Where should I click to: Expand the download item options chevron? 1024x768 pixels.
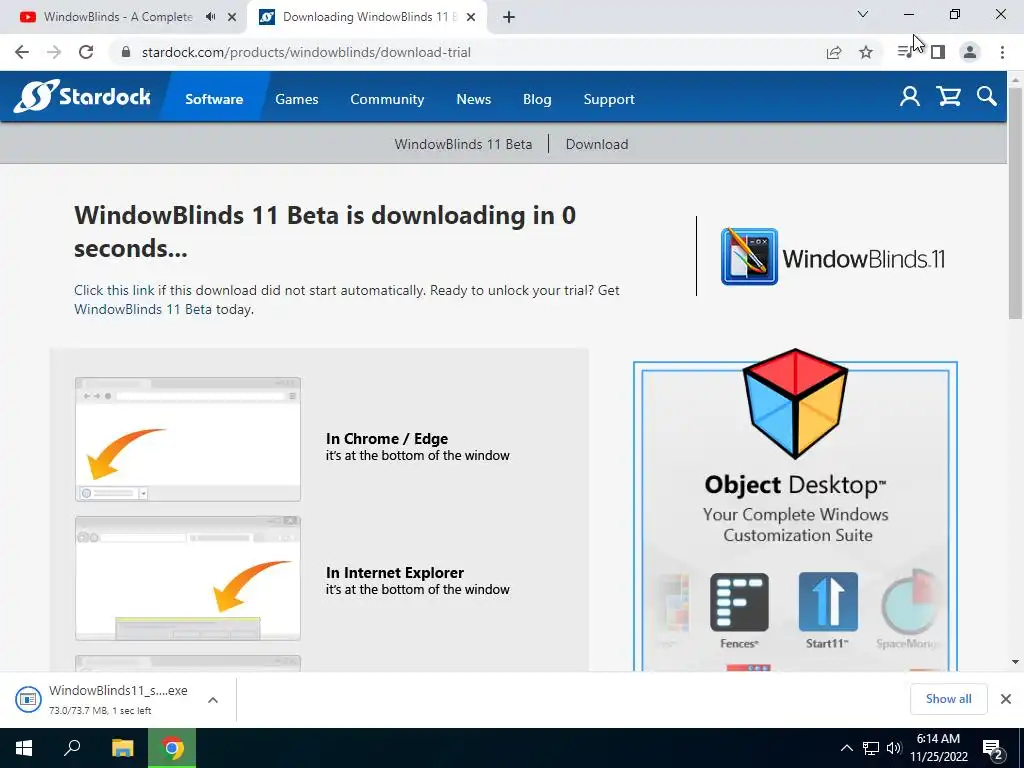click(x=213, y=700)
